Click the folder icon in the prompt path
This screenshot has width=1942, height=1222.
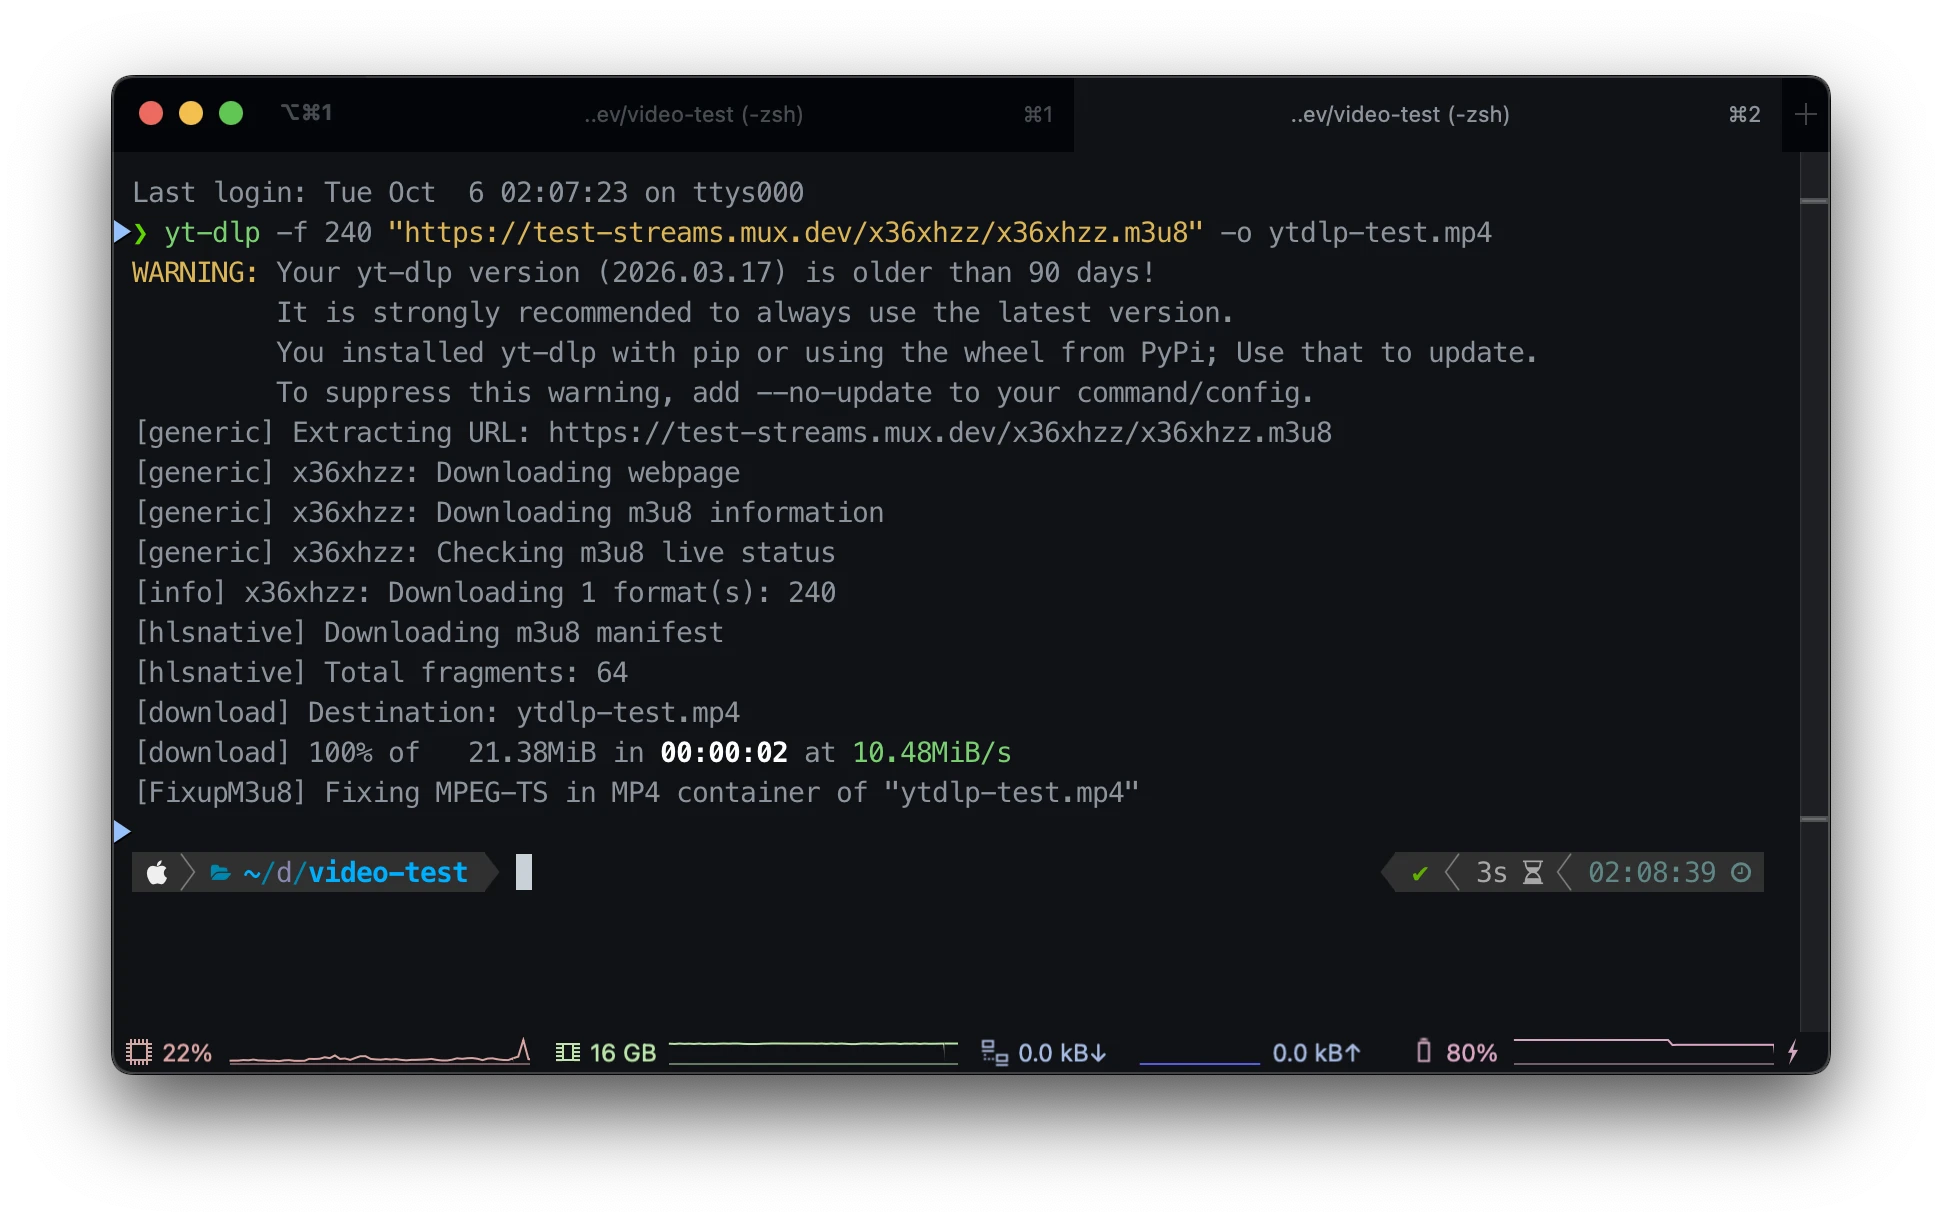pos(220,873)
